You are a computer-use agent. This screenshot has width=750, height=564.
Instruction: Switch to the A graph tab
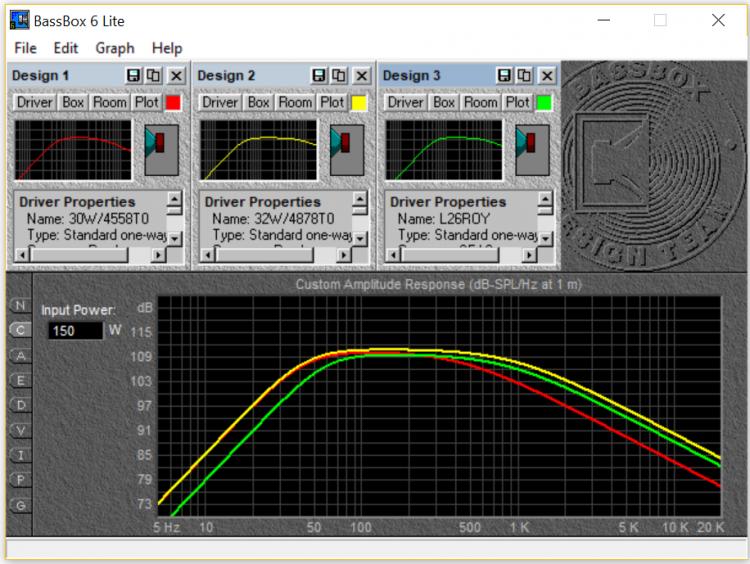[x=19, y=356]
